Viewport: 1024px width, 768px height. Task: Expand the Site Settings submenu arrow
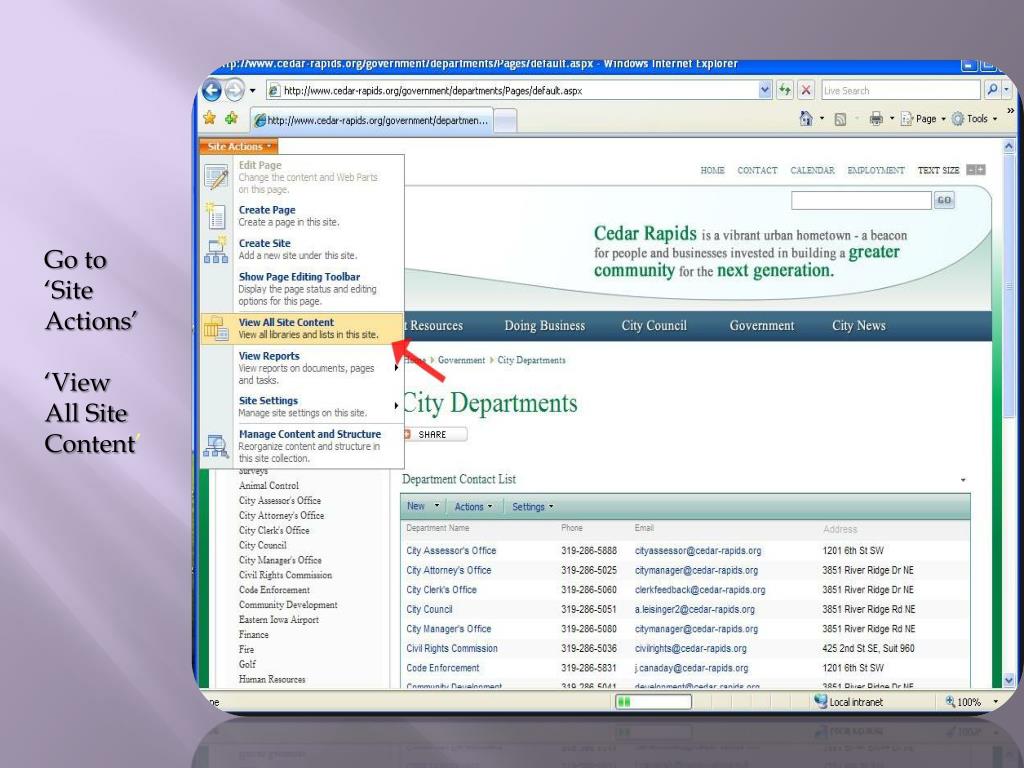click(x=396, y=406)
